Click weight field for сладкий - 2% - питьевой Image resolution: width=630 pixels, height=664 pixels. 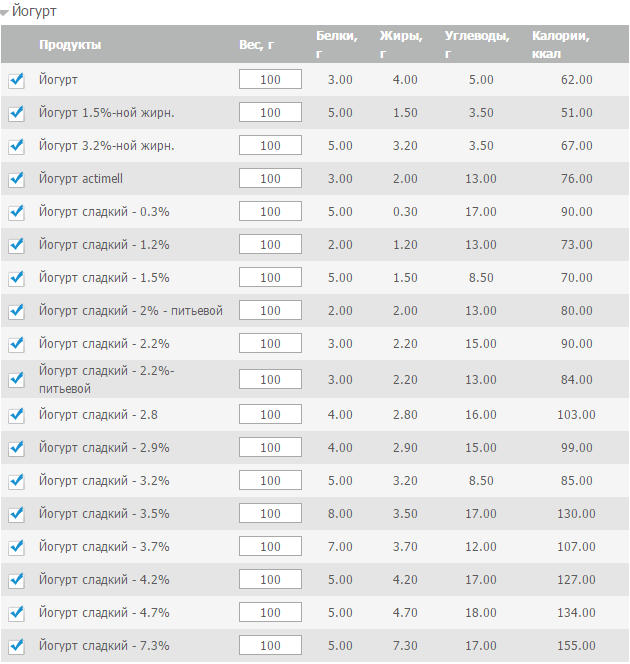270,310
